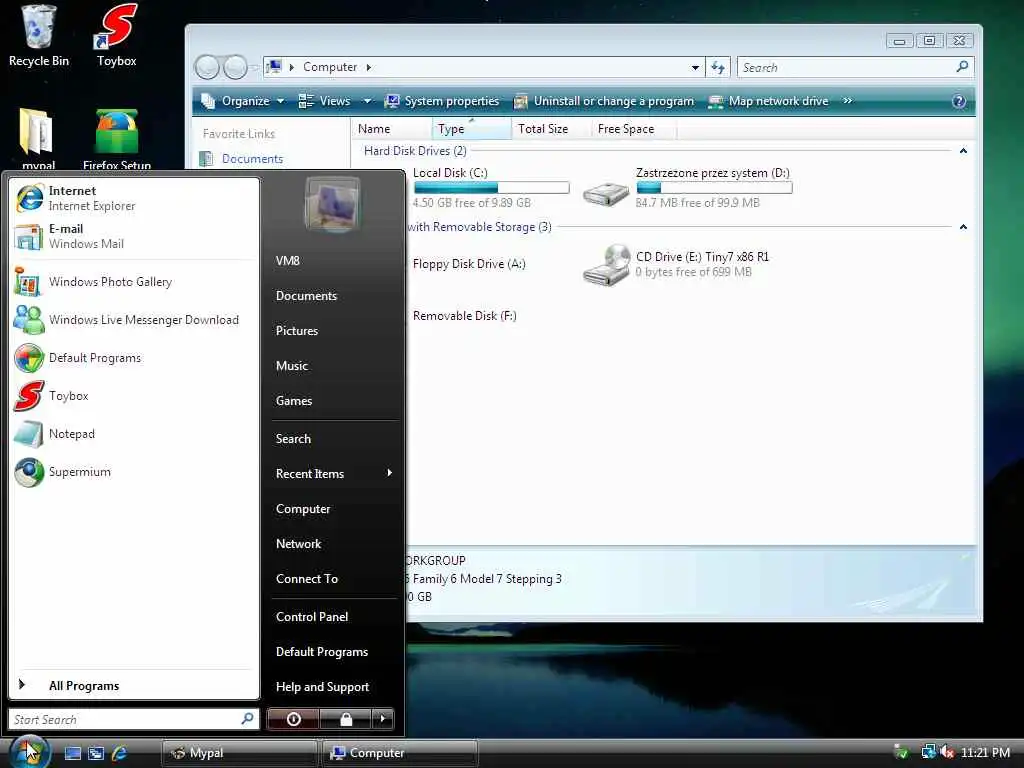Screen dimensions: 1024x768
Task: Open the Organize dropdown menu
Action: [x=243, y=101]
